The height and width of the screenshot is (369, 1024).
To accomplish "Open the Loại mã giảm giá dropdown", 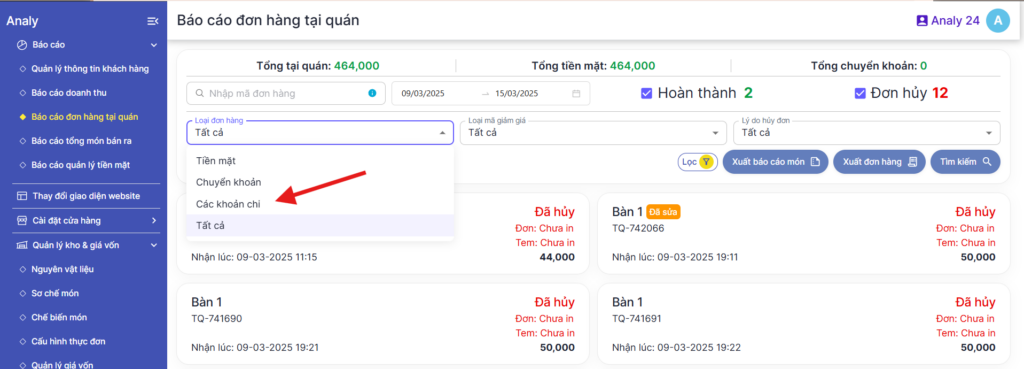I will click(593, 133).
